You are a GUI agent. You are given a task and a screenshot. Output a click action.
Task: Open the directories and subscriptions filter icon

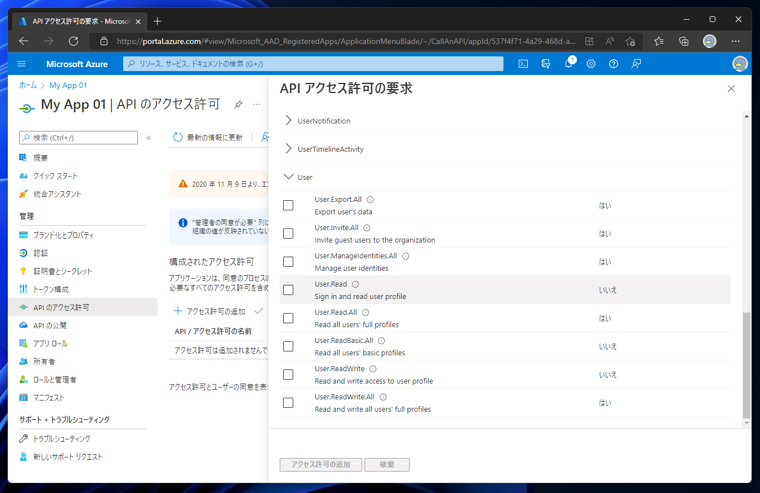546,64
